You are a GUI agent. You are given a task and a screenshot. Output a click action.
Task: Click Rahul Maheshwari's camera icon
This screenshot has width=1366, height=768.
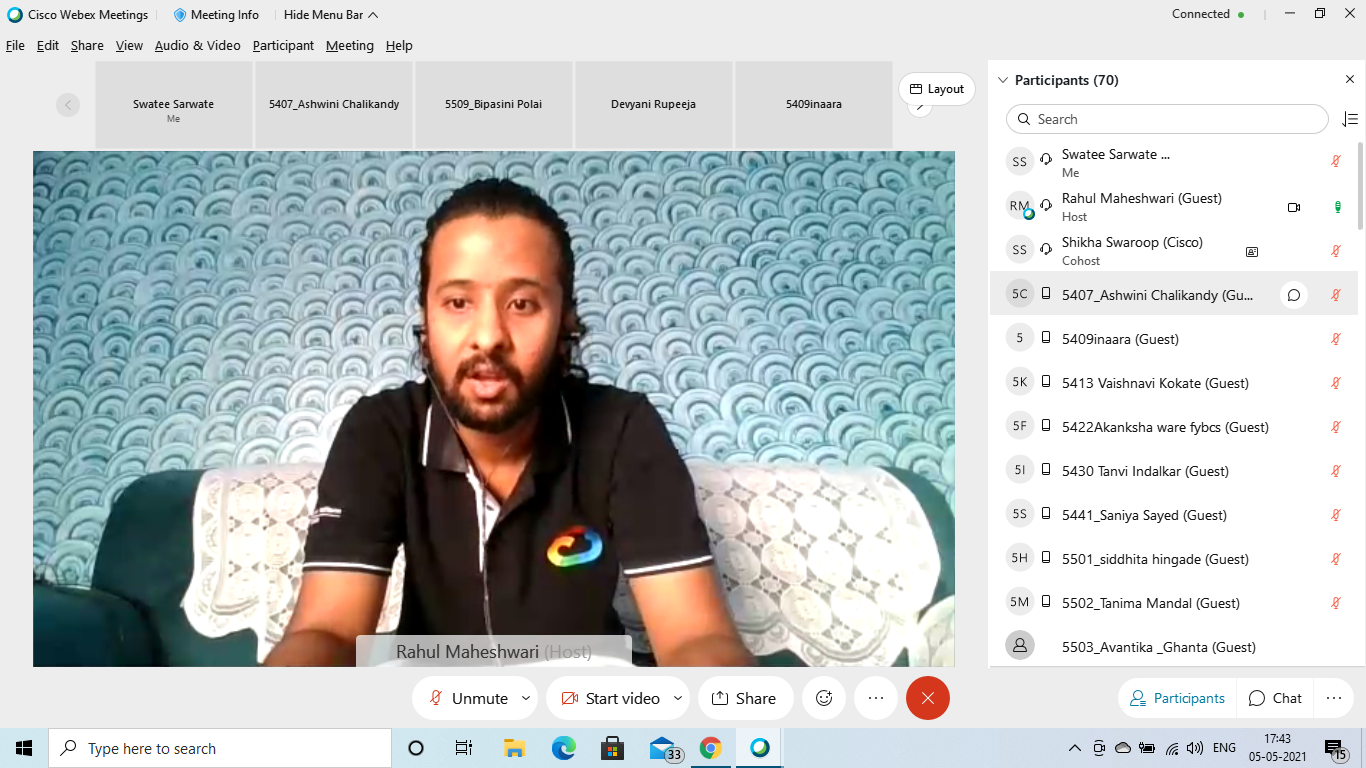pos(1294,206)
